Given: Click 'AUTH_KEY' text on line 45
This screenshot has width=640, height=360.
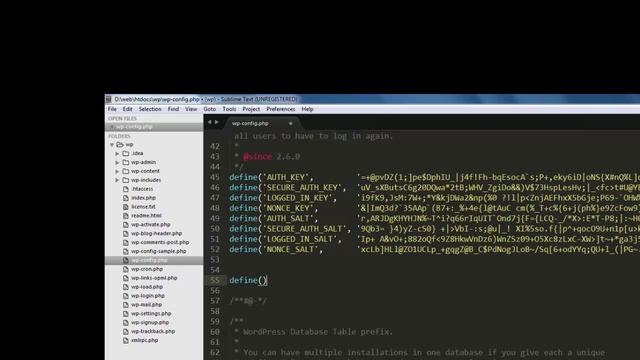Looking at the screenshot, I should (x=286, y=178).
